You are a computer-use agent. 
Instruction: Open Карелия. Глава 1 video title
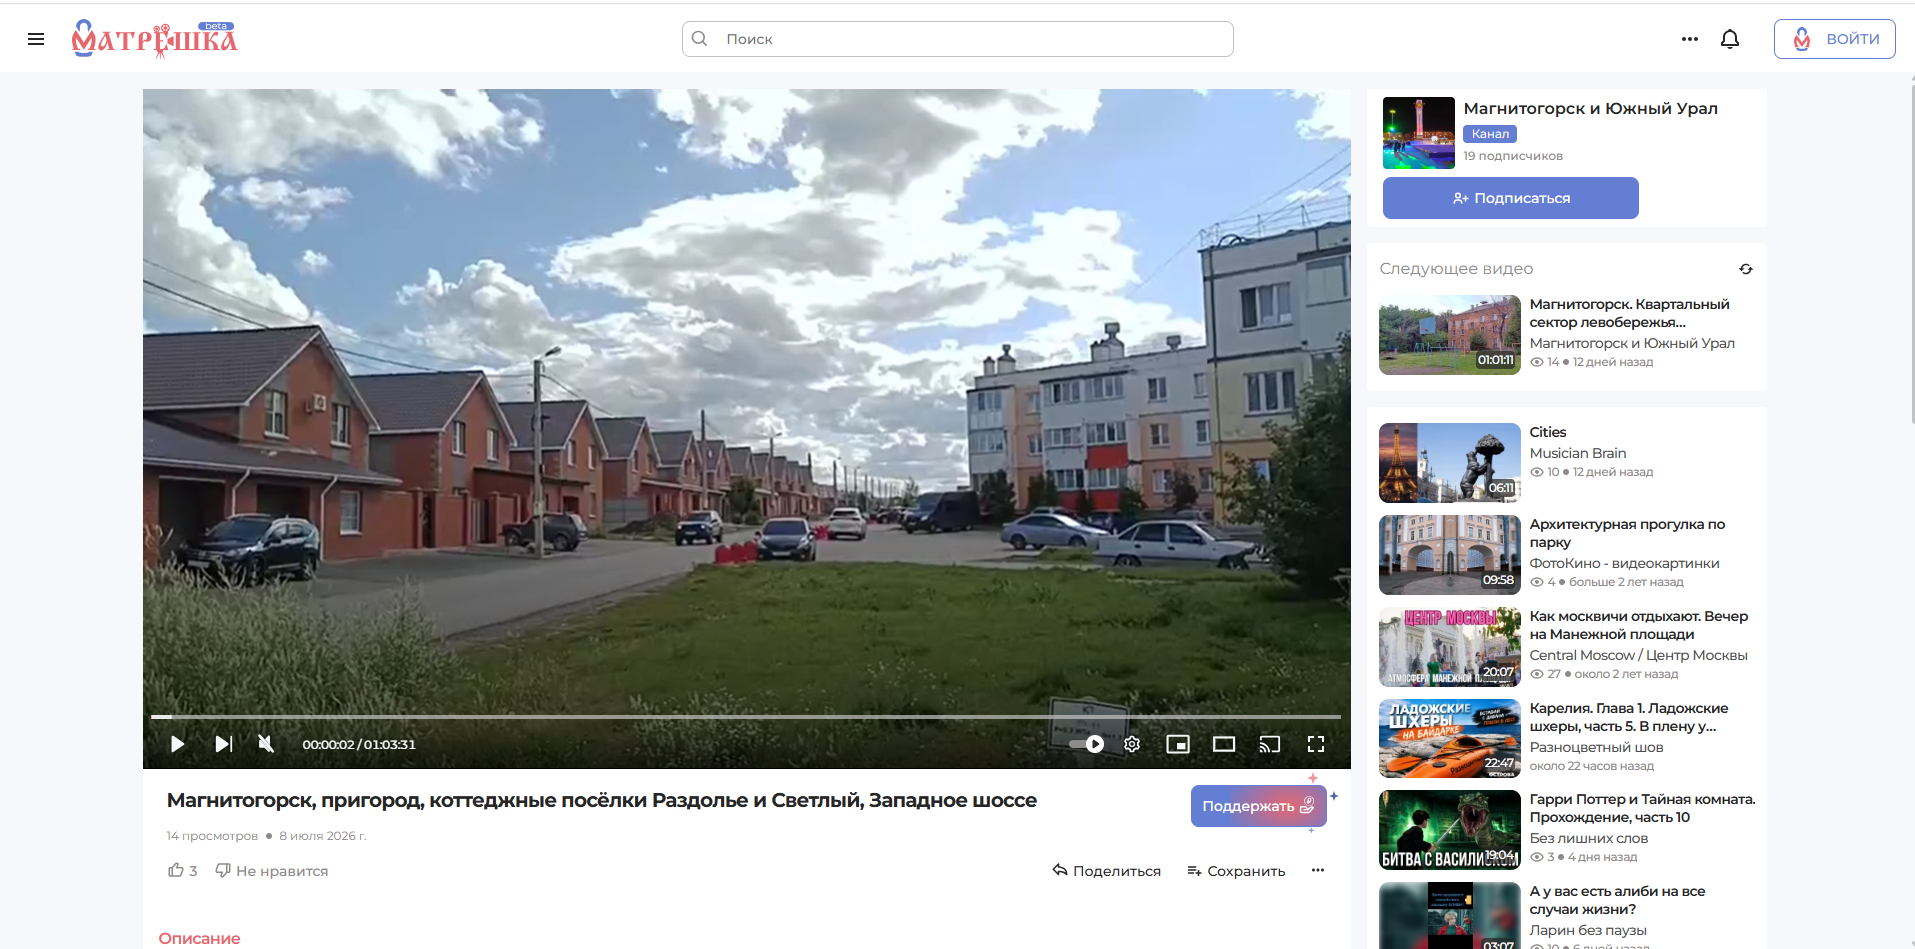(1629, 717)
